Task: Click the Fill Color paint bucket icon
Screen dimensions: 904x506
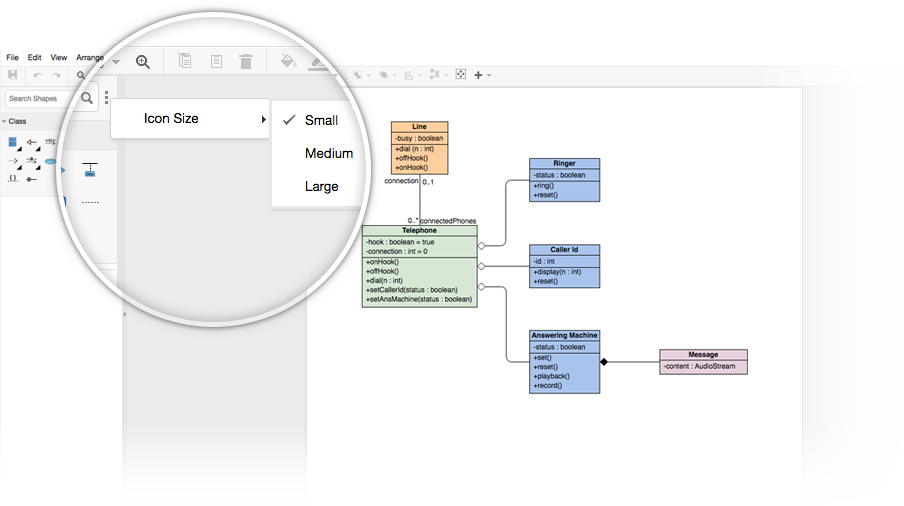Action: [288, 61]
